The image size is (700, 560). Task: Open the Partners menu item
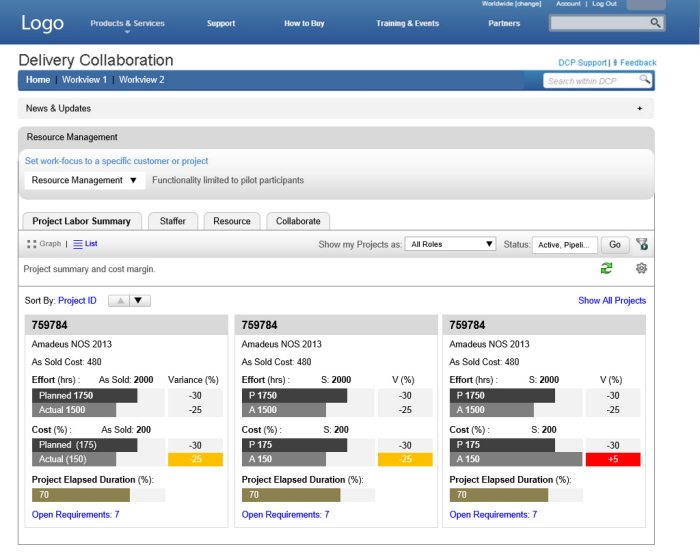point(504,24)
